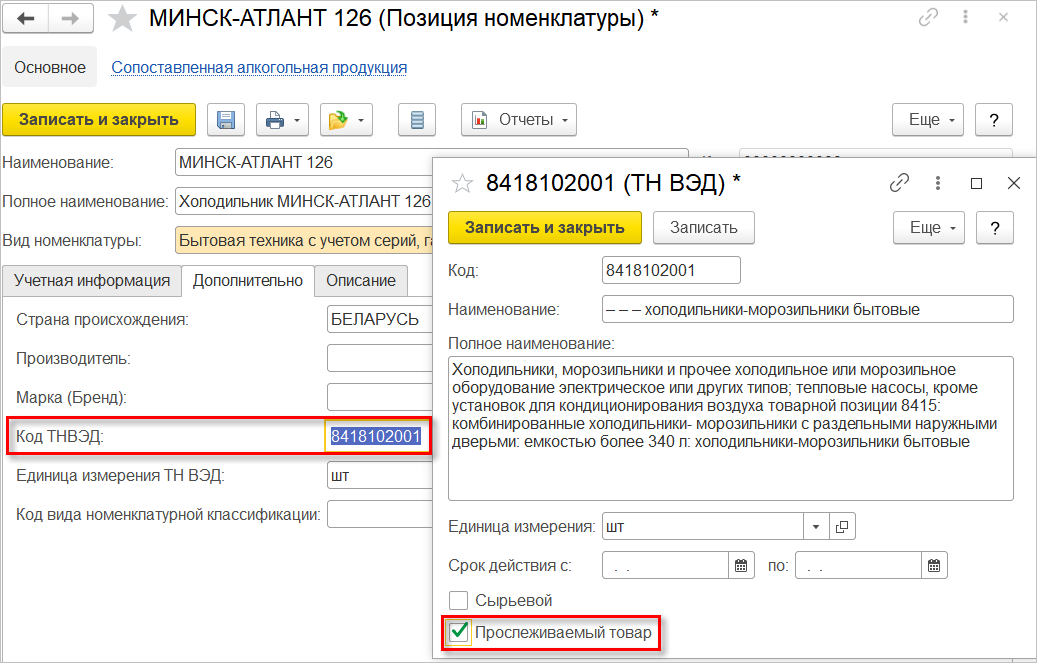Copy link icon in main window header

(928, 18)
